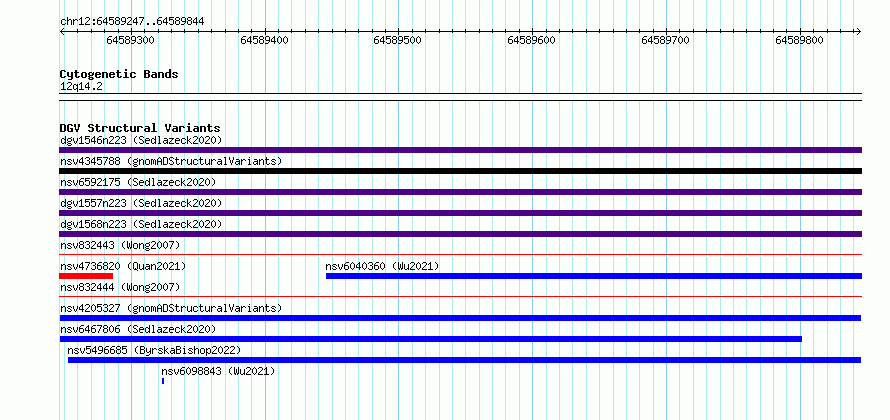
Task: Open the dgv1568n223 (Sedlazeck2020) label
Action: click(141, 224)
